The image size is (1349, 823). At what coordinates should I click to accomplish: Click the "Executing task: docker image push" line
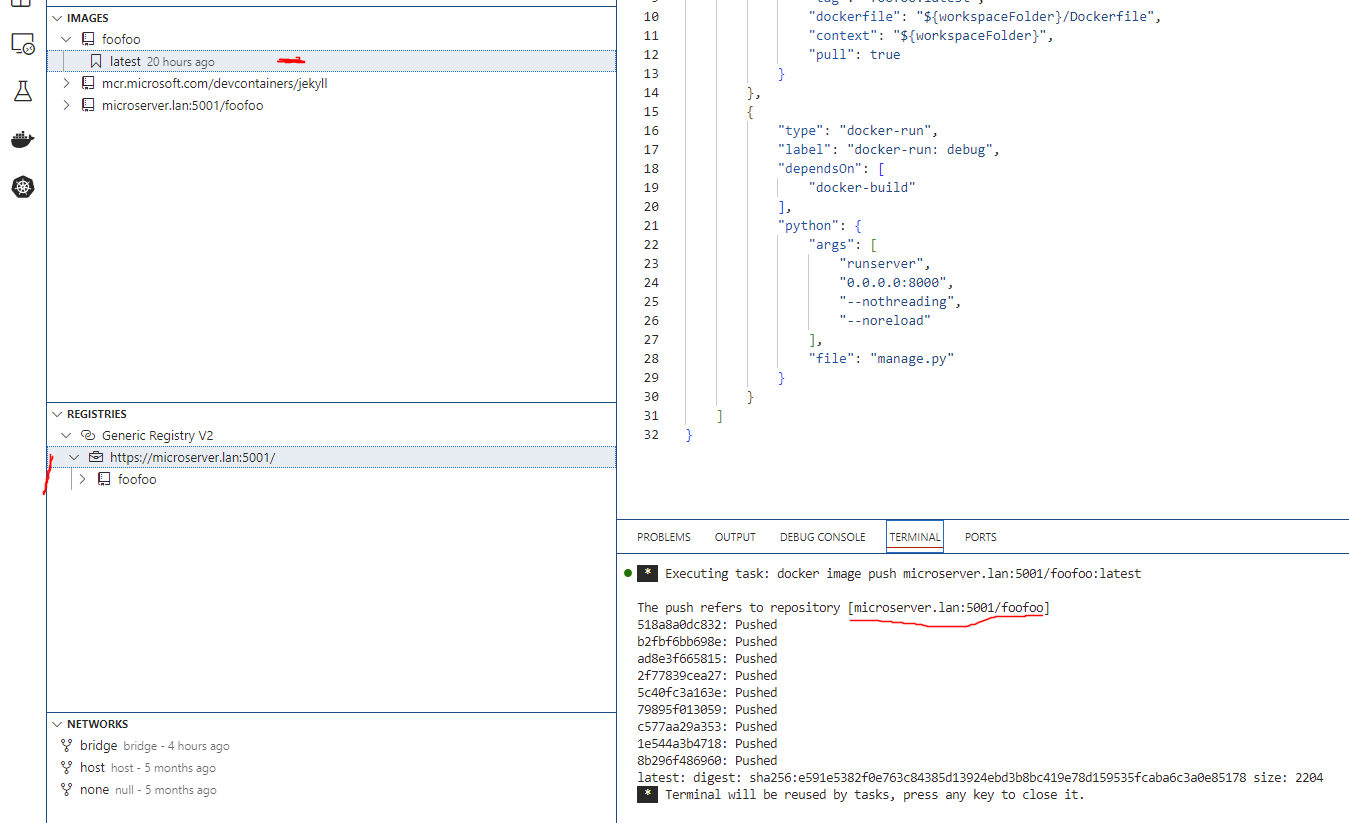click(903, 574)
